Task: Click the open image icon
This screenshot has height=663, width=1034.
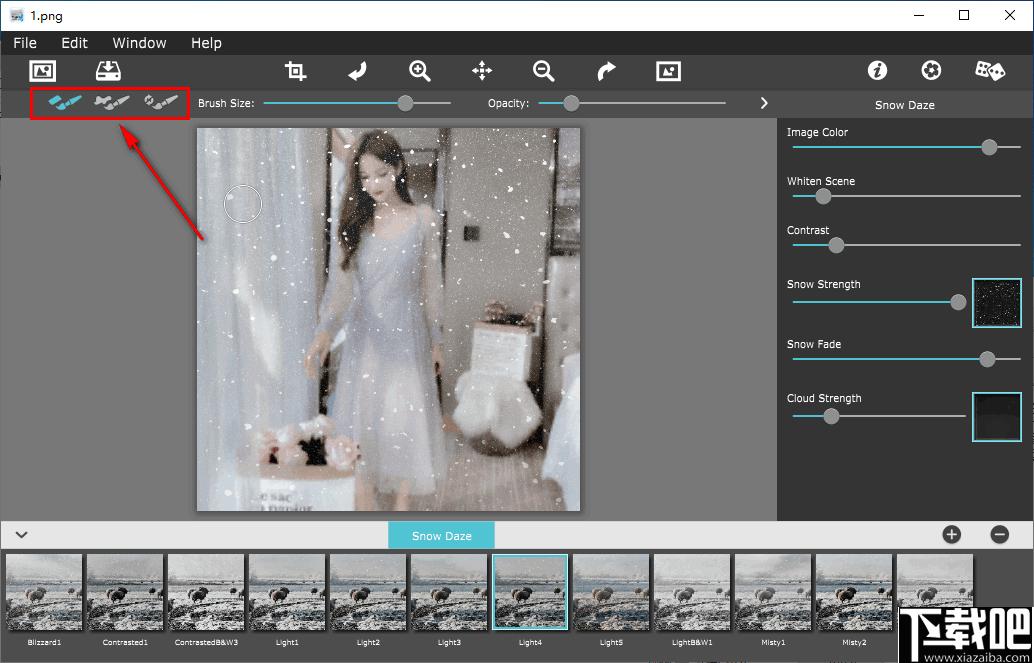Action: [x=43, y=71]
